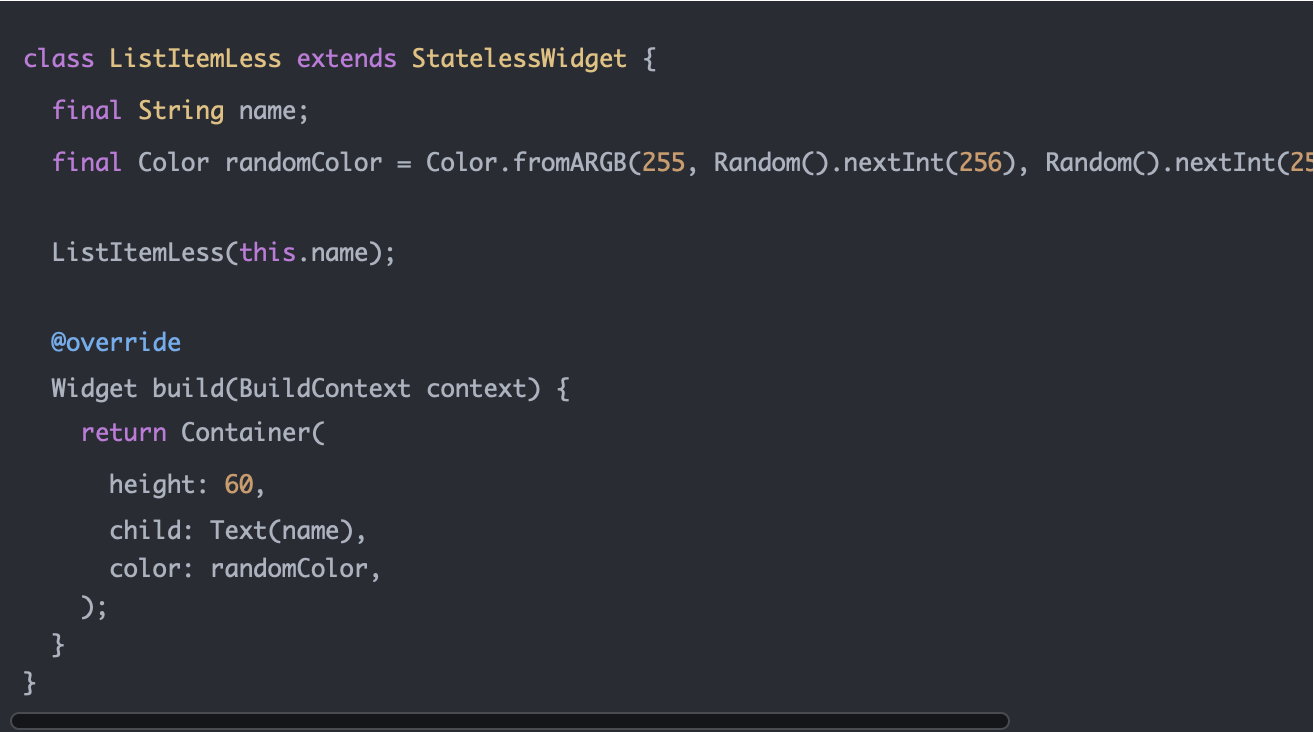Click the return Container( line
Image resolution: width=1314 pixels, height=732 pixels.
click(203, 433)
